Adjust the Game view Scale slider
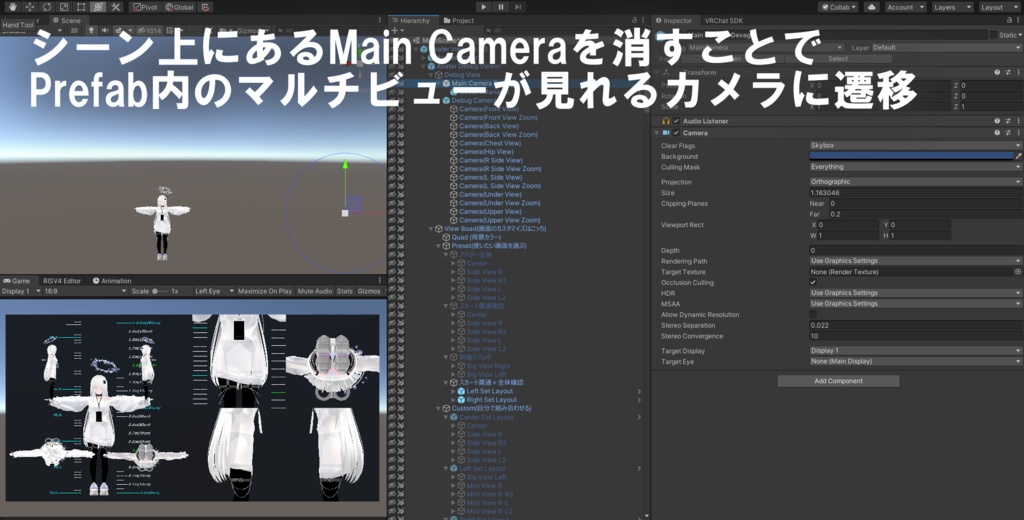 (160, 291)
